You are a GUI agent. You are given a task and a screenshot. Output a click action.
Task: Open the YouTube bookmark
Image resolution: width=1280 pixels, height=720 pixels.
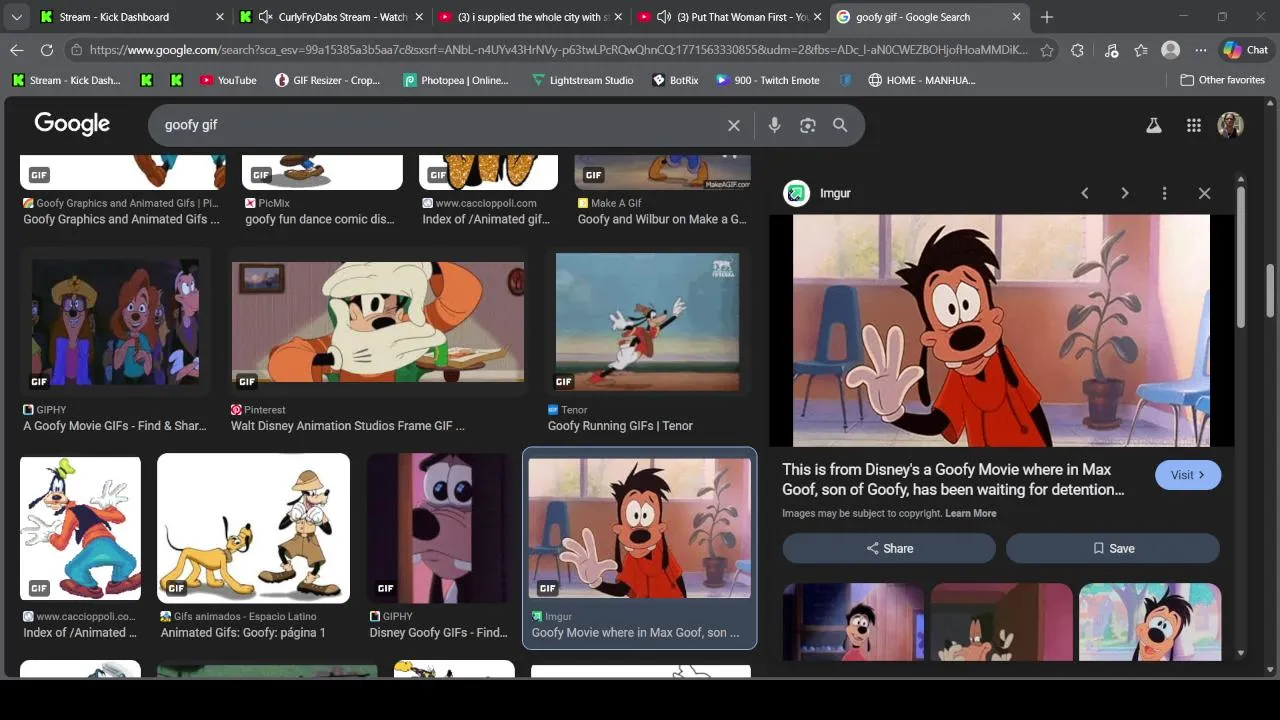pos(228,80)
